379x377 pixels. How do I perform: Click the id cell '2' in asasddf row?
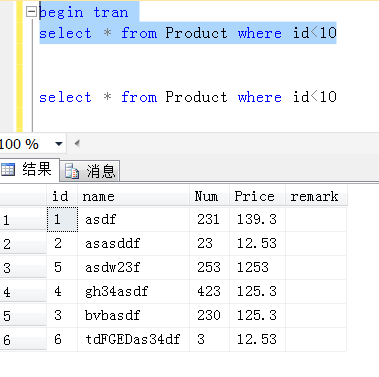pyautogui.click(x=62, y=243)
